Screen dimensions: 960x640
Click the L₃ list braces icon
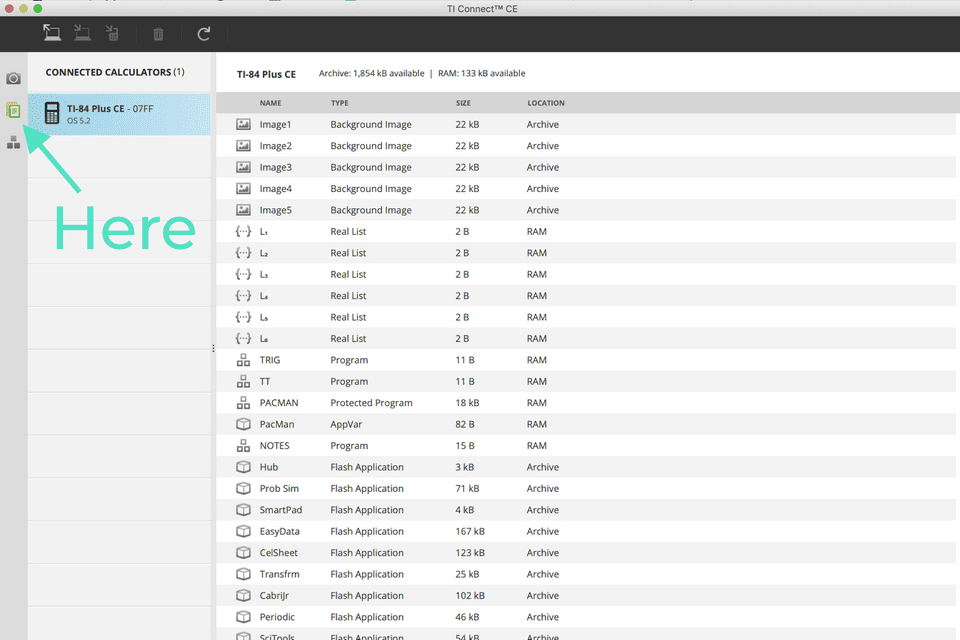pos(243,274)
